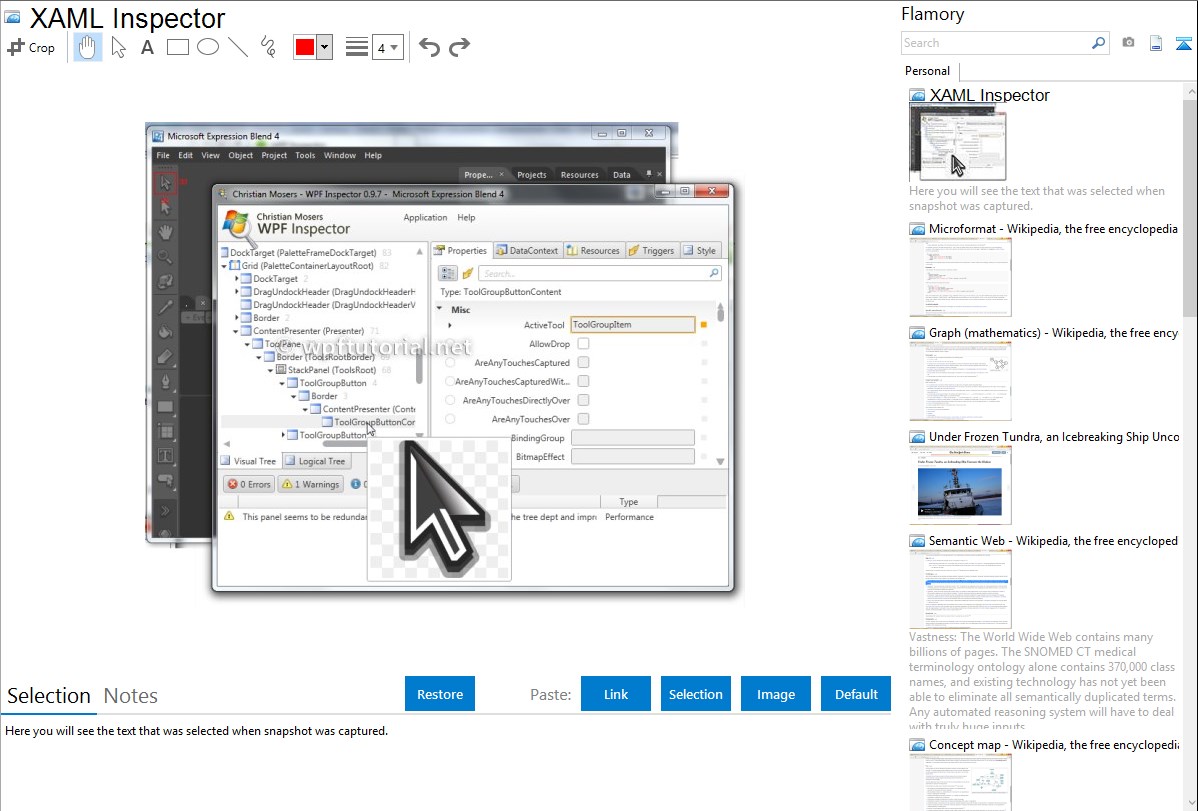
Task: Select the hand pan tool in Flamory toolbar
Action: [87, 47]
